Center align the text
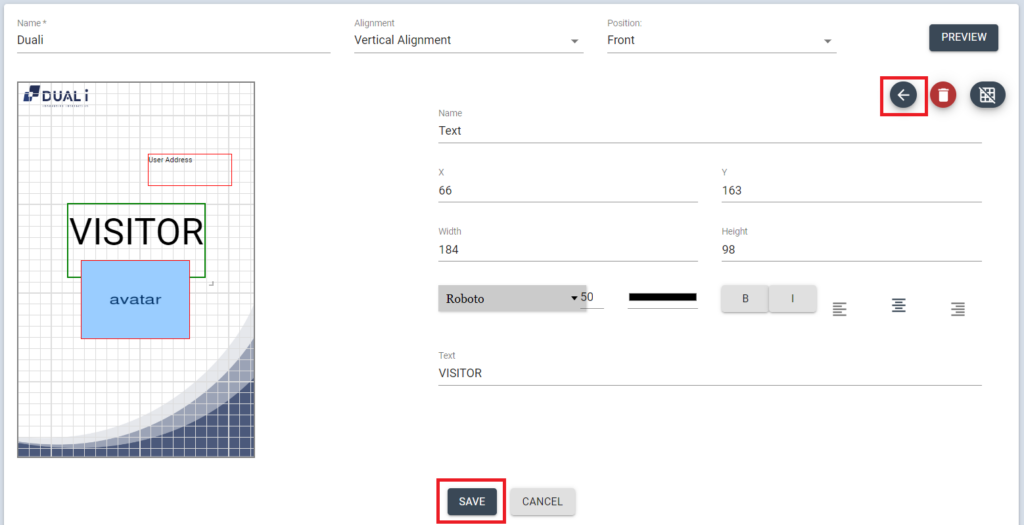Viewport: 1024px width, 525px height. [899, 305]
